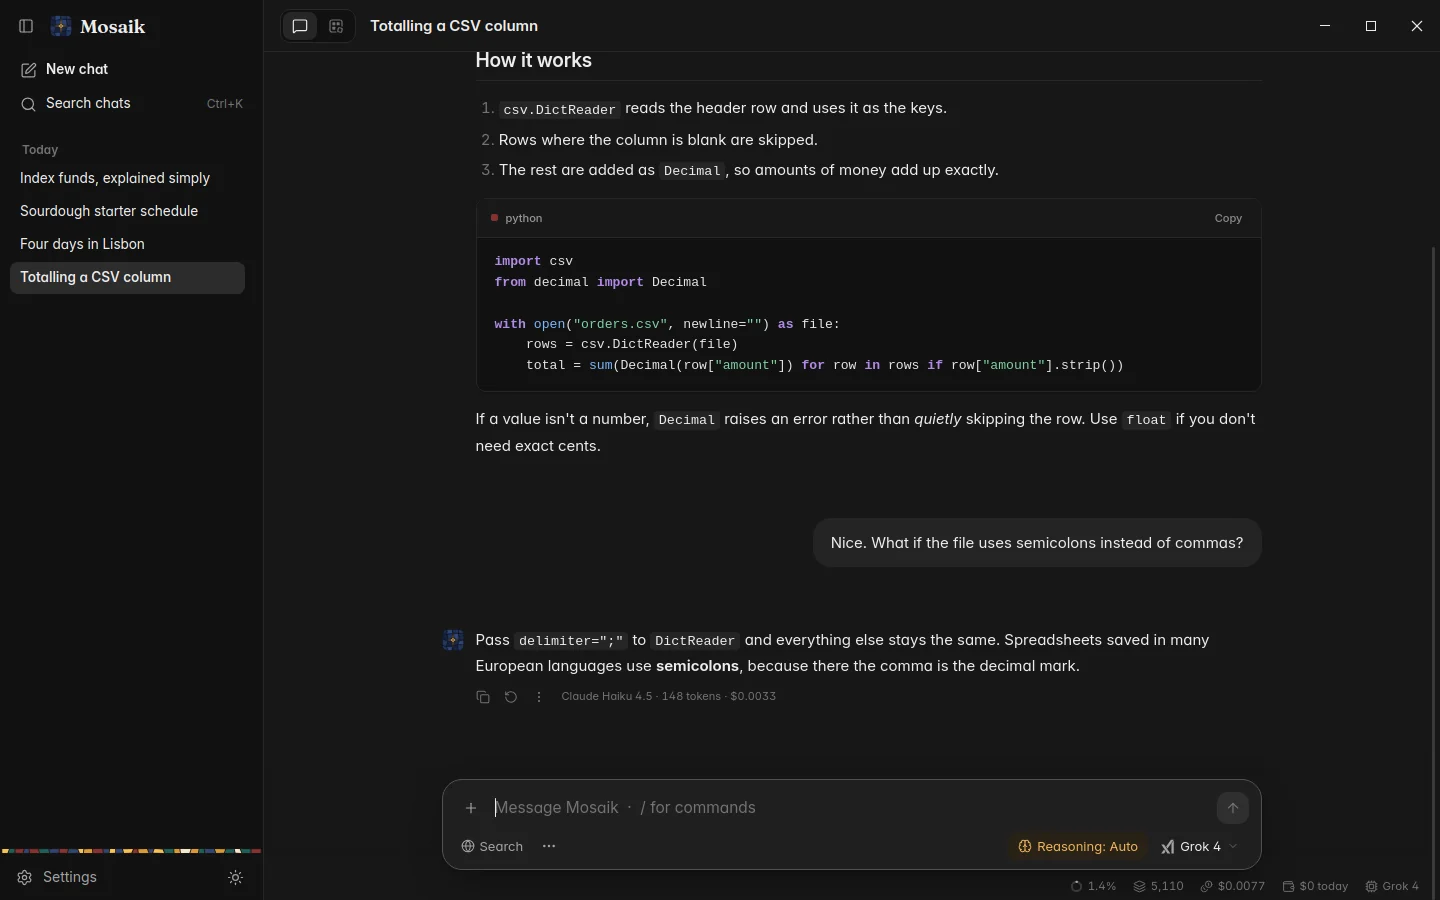This screenshot has width=1440, height=900.
Task: Click the 5,110 tokens status item
Action: [x=1158, y=886]
